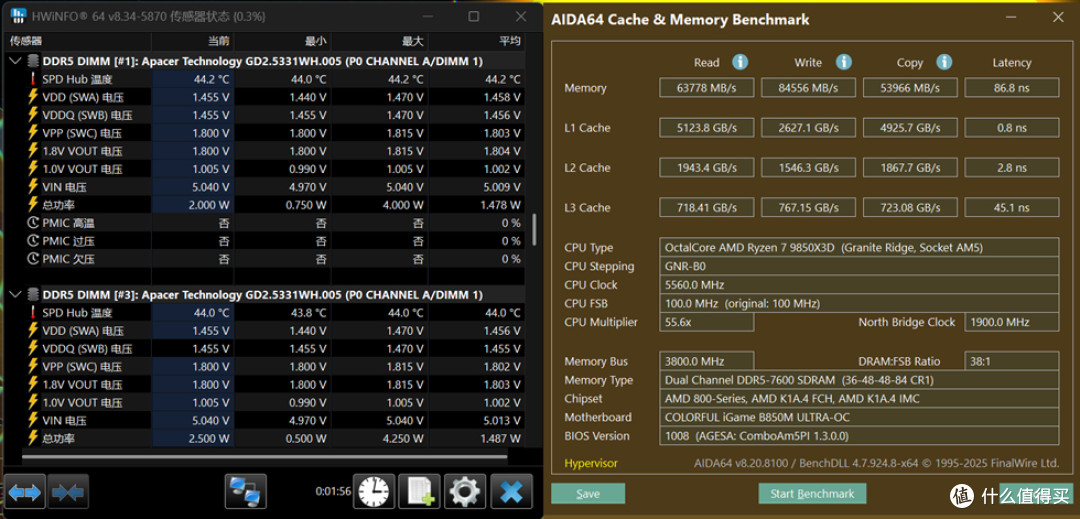
Task: Click DIMM #3 VIN current value 5.040 V
Action: click(x=211, y=420)
